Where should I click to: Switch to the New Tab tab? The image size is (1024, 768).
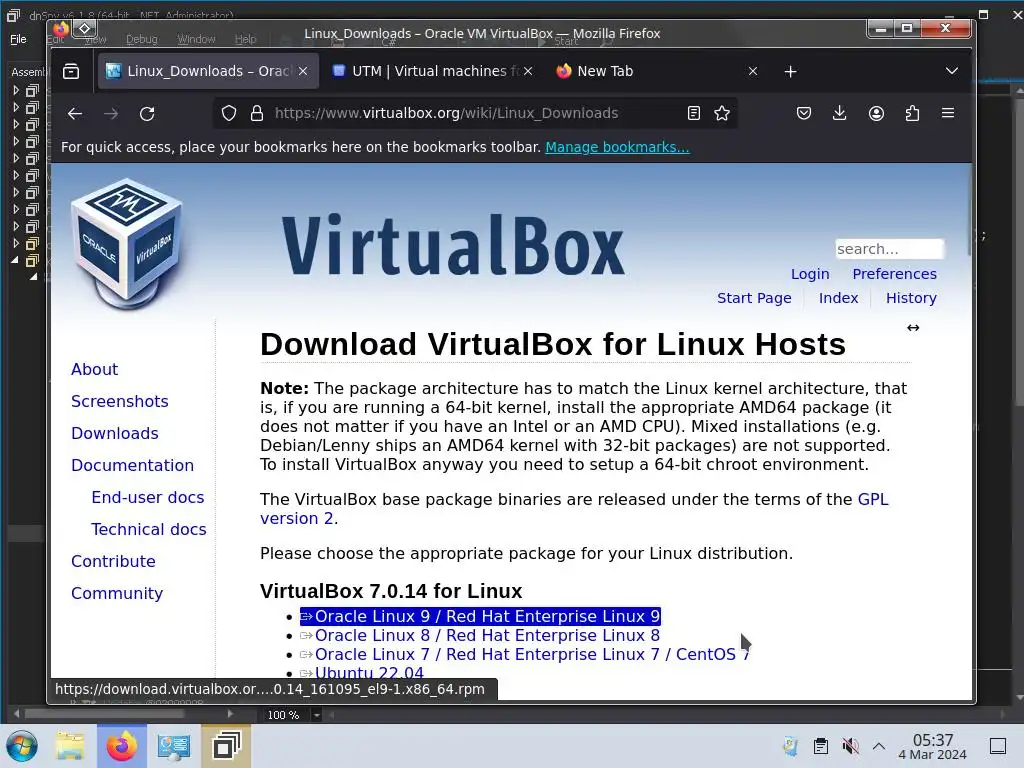656,71
